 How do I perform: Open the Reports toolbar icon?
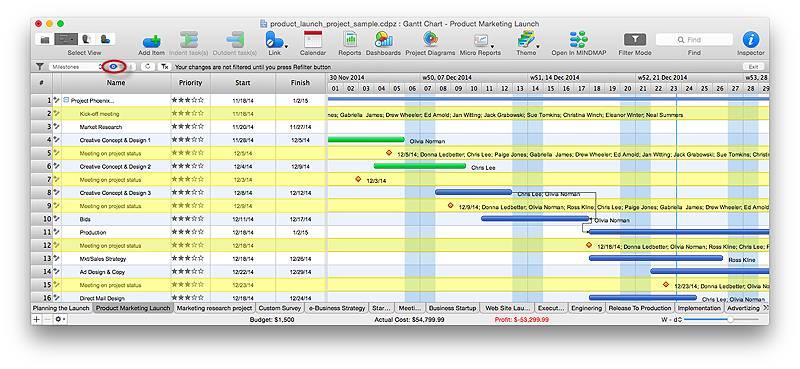pos(350,39)
